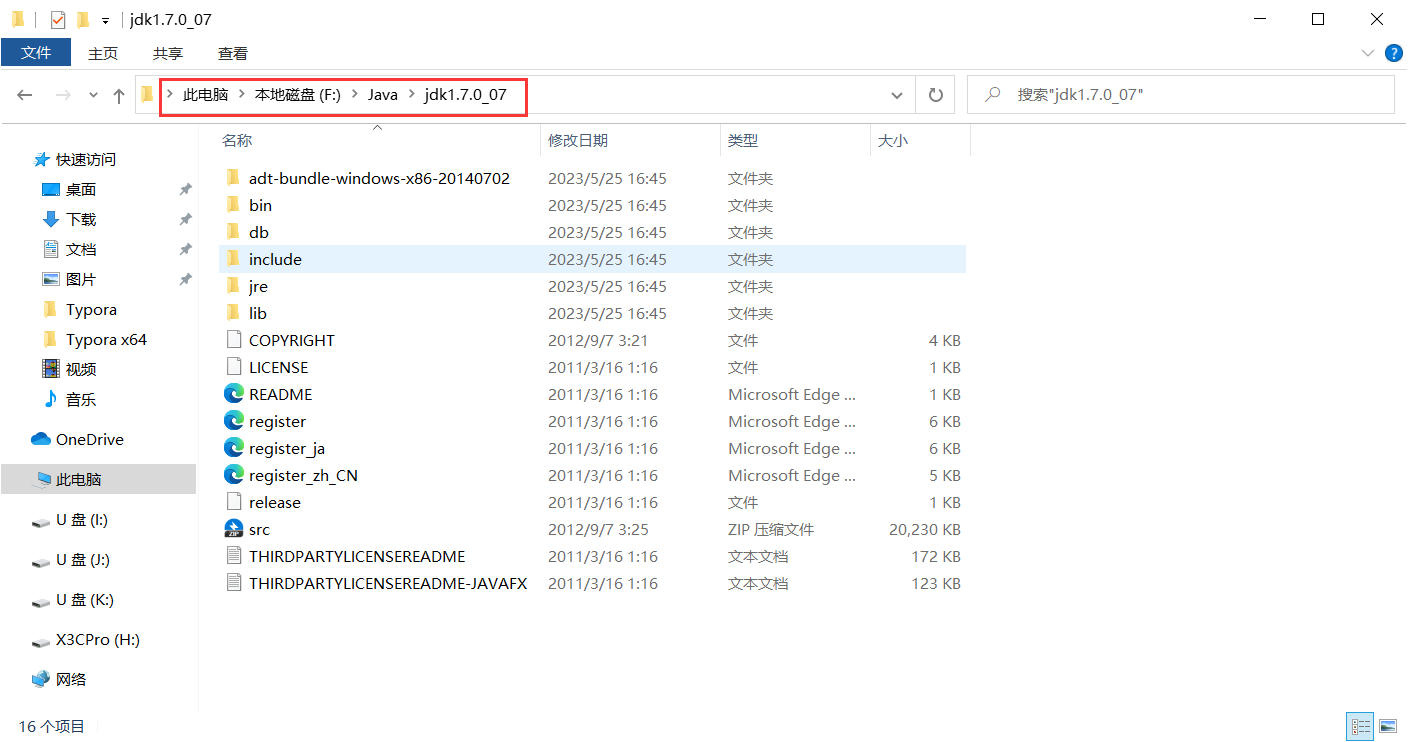Click the refresh button in address bar
Screen dimensions: 1408x742
pyautogui.click(x=935, y=94)
